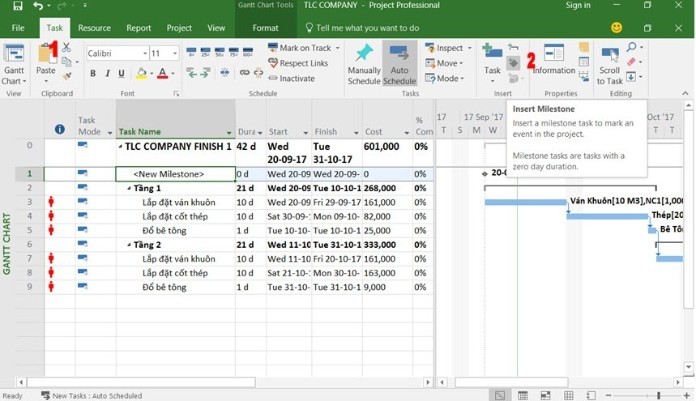The width and height of the screenshot is (696, 401).
Task: Click the Sign in link
Action: (x=578, y=6)
